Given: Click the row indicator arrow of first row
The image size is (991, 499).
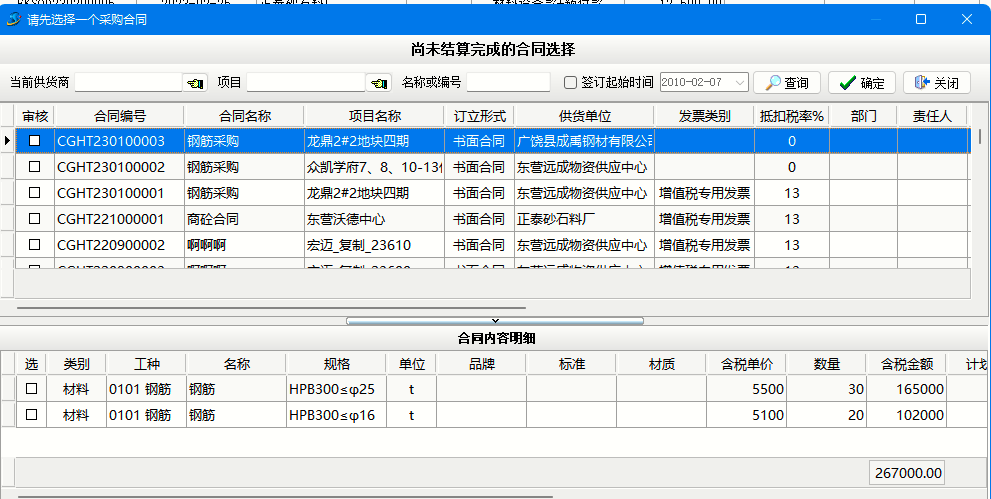Looking at the screenshot, I should [8, 141].
